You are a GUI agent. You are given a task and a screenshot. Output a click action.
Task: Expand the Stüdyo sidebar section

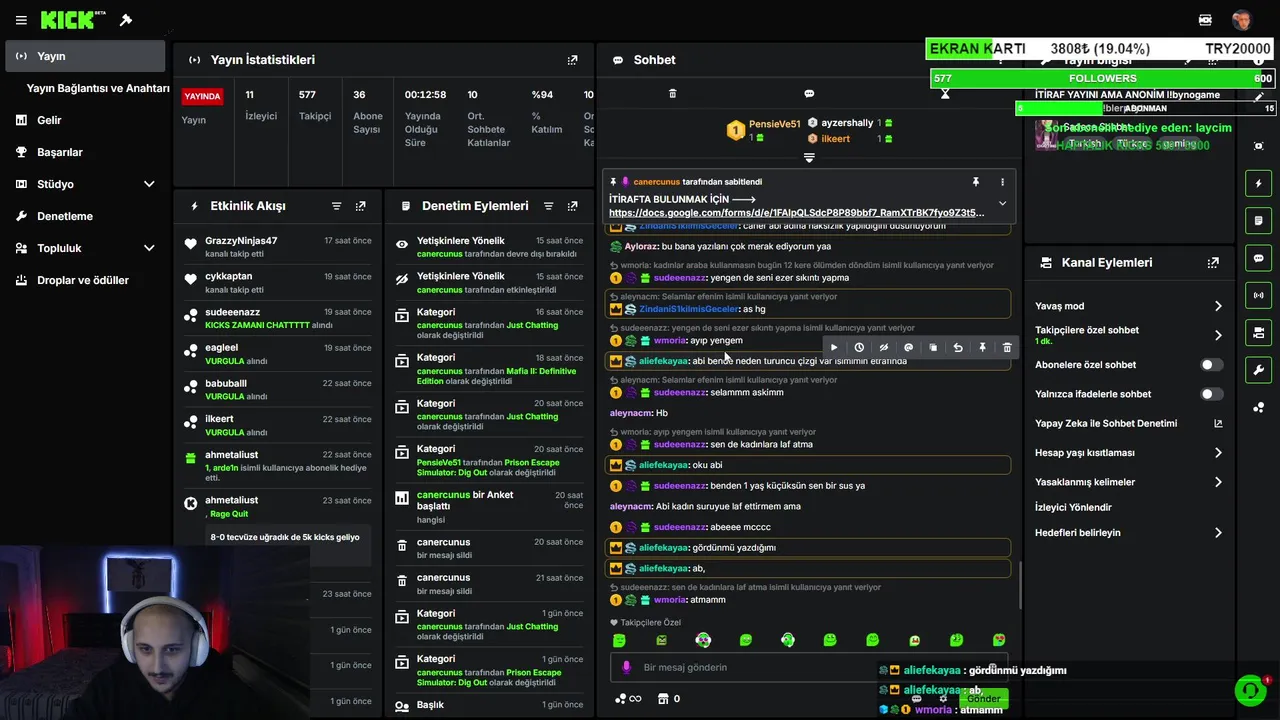(149, 184)
